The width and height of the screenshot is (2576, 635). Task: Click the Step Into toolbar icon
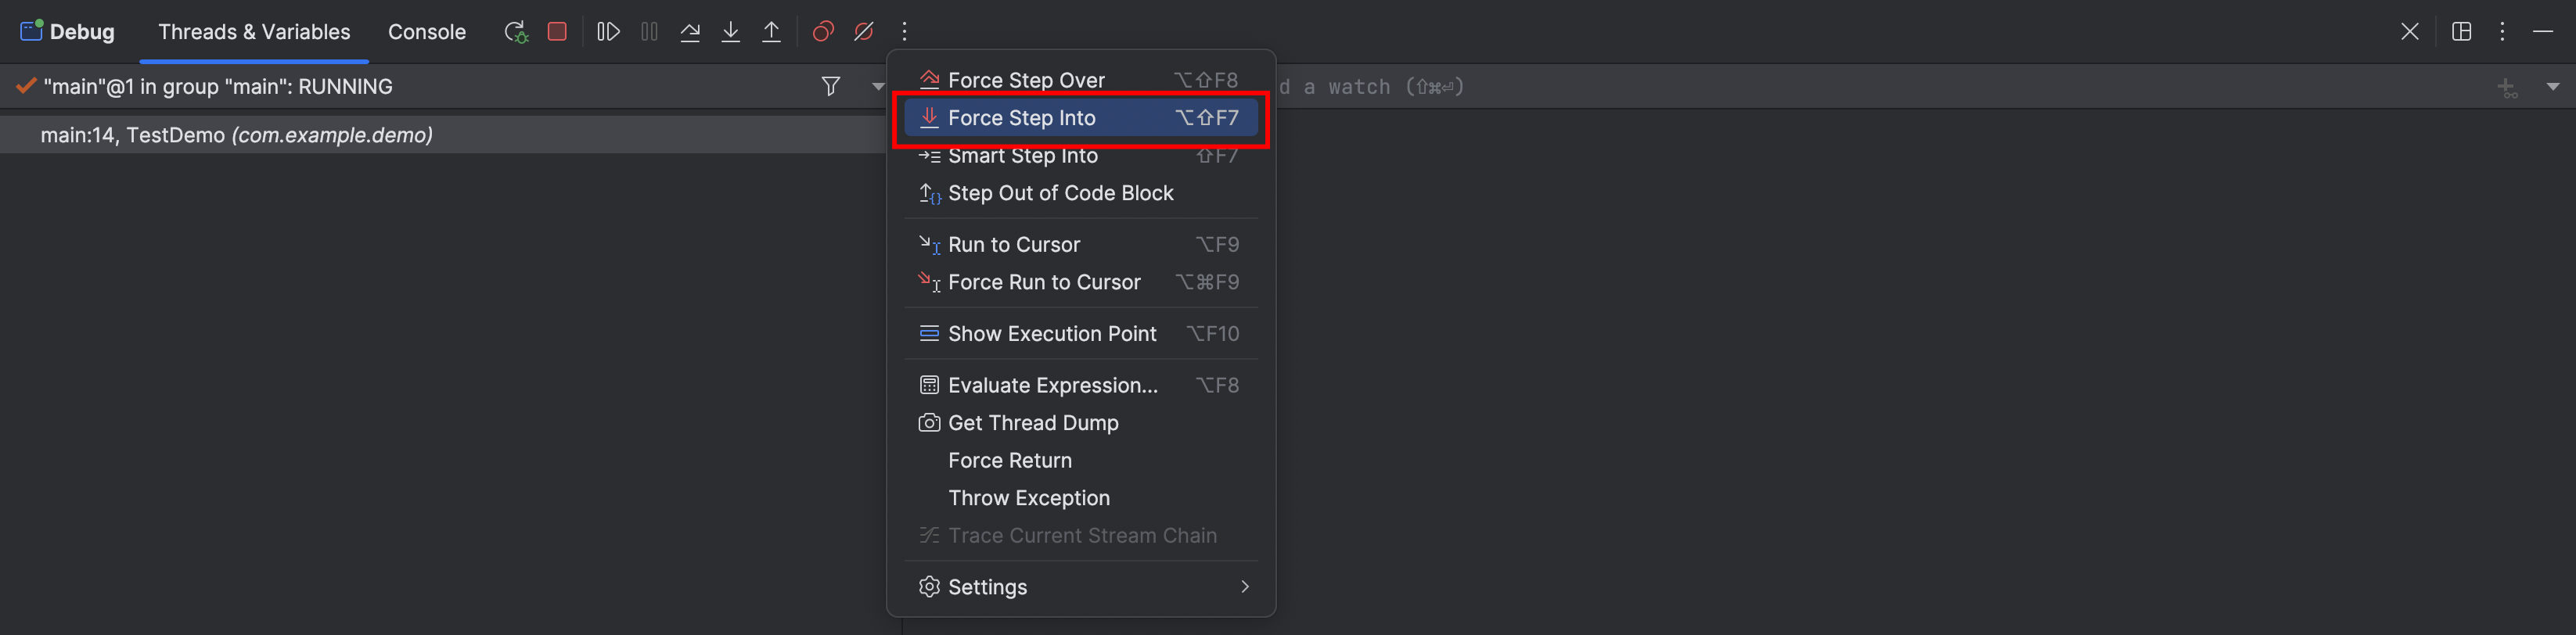(731, 32)
